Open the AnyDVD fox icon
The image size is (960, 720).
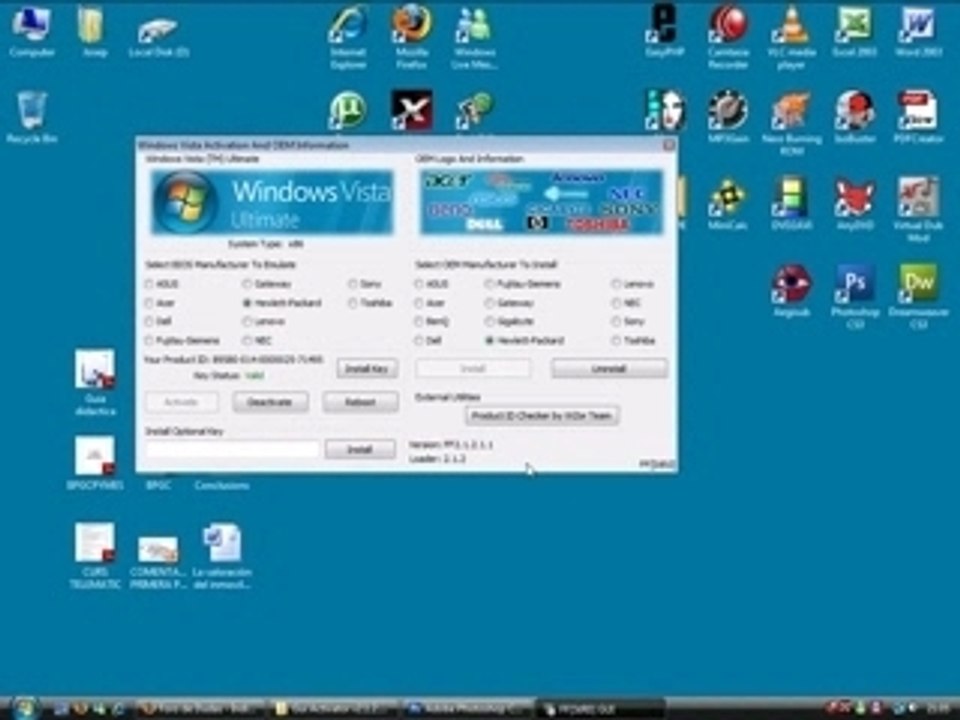pos(854,203)
